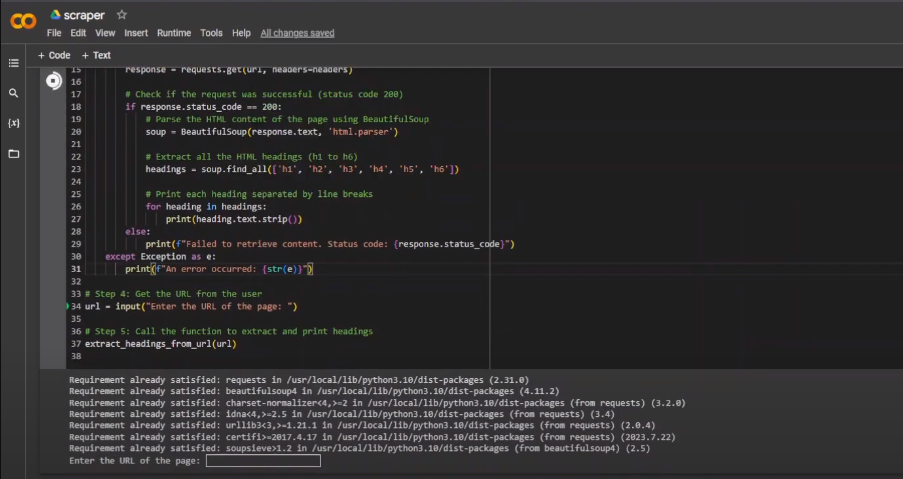The height and width of the screenshot is (479, 903).
Task: Click the BeautifulSoup html.parser line 20
Action: [272, 132]
